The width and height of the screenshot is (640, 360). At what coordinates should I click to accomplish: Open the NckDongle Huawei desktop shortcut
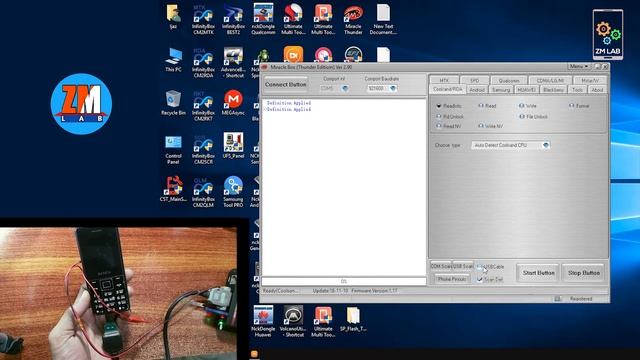[x=263, y=322]
